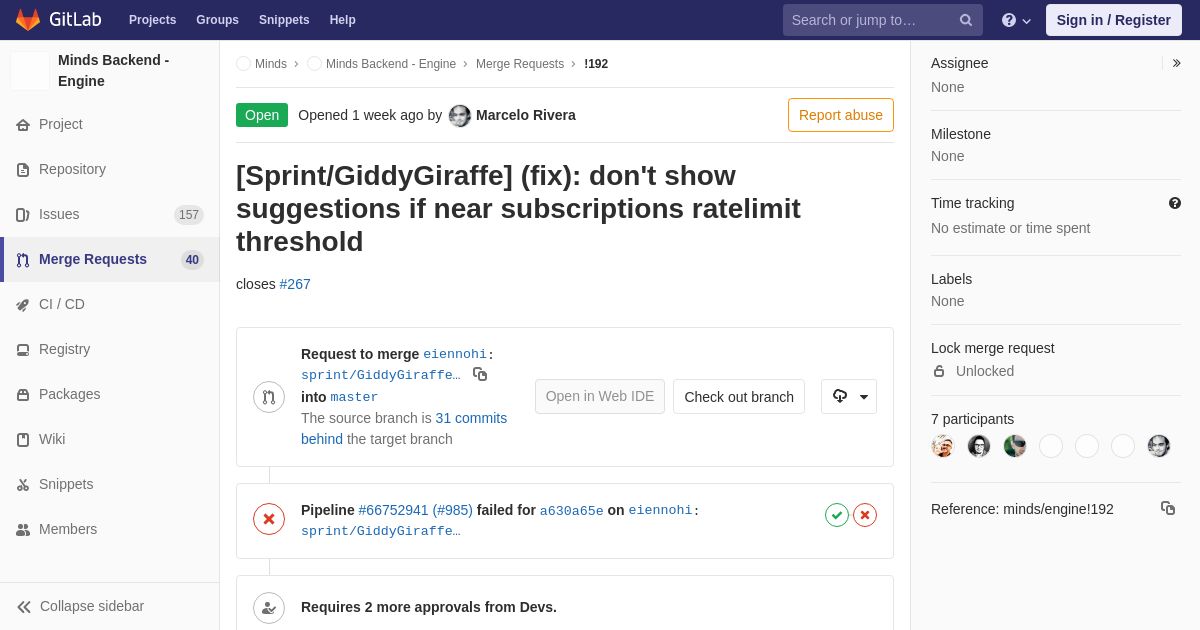Viewport: 1200px width, 630px height.
Task: Collapse the right sidebar with double chevron
Action: [1176, 63]
